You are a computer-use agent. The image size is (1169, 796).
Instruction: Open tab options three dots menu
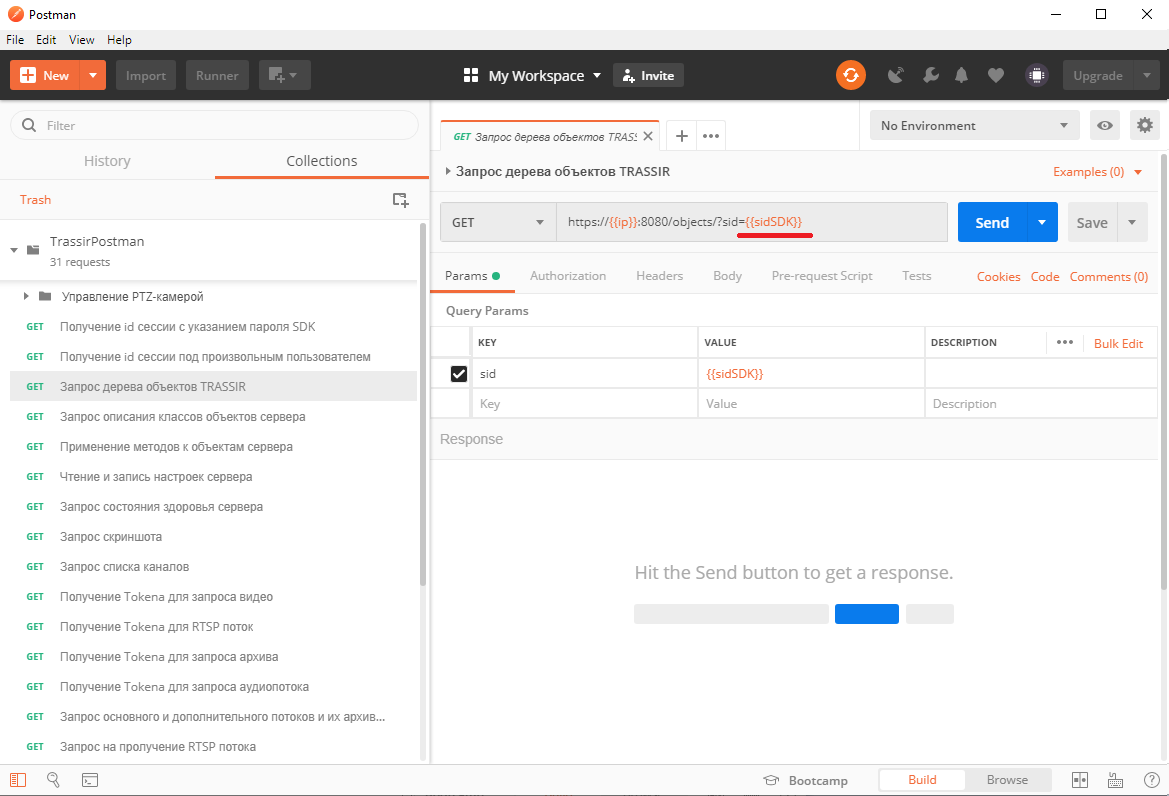click(x=711, y=136)
